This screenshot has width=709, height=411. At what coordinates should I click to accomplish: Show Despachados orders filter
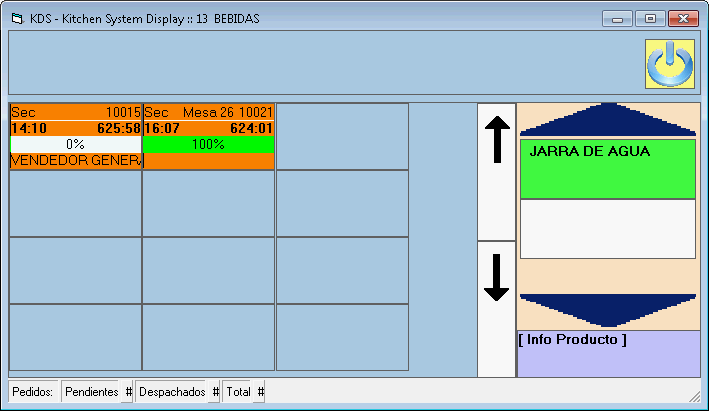(177, 392)
